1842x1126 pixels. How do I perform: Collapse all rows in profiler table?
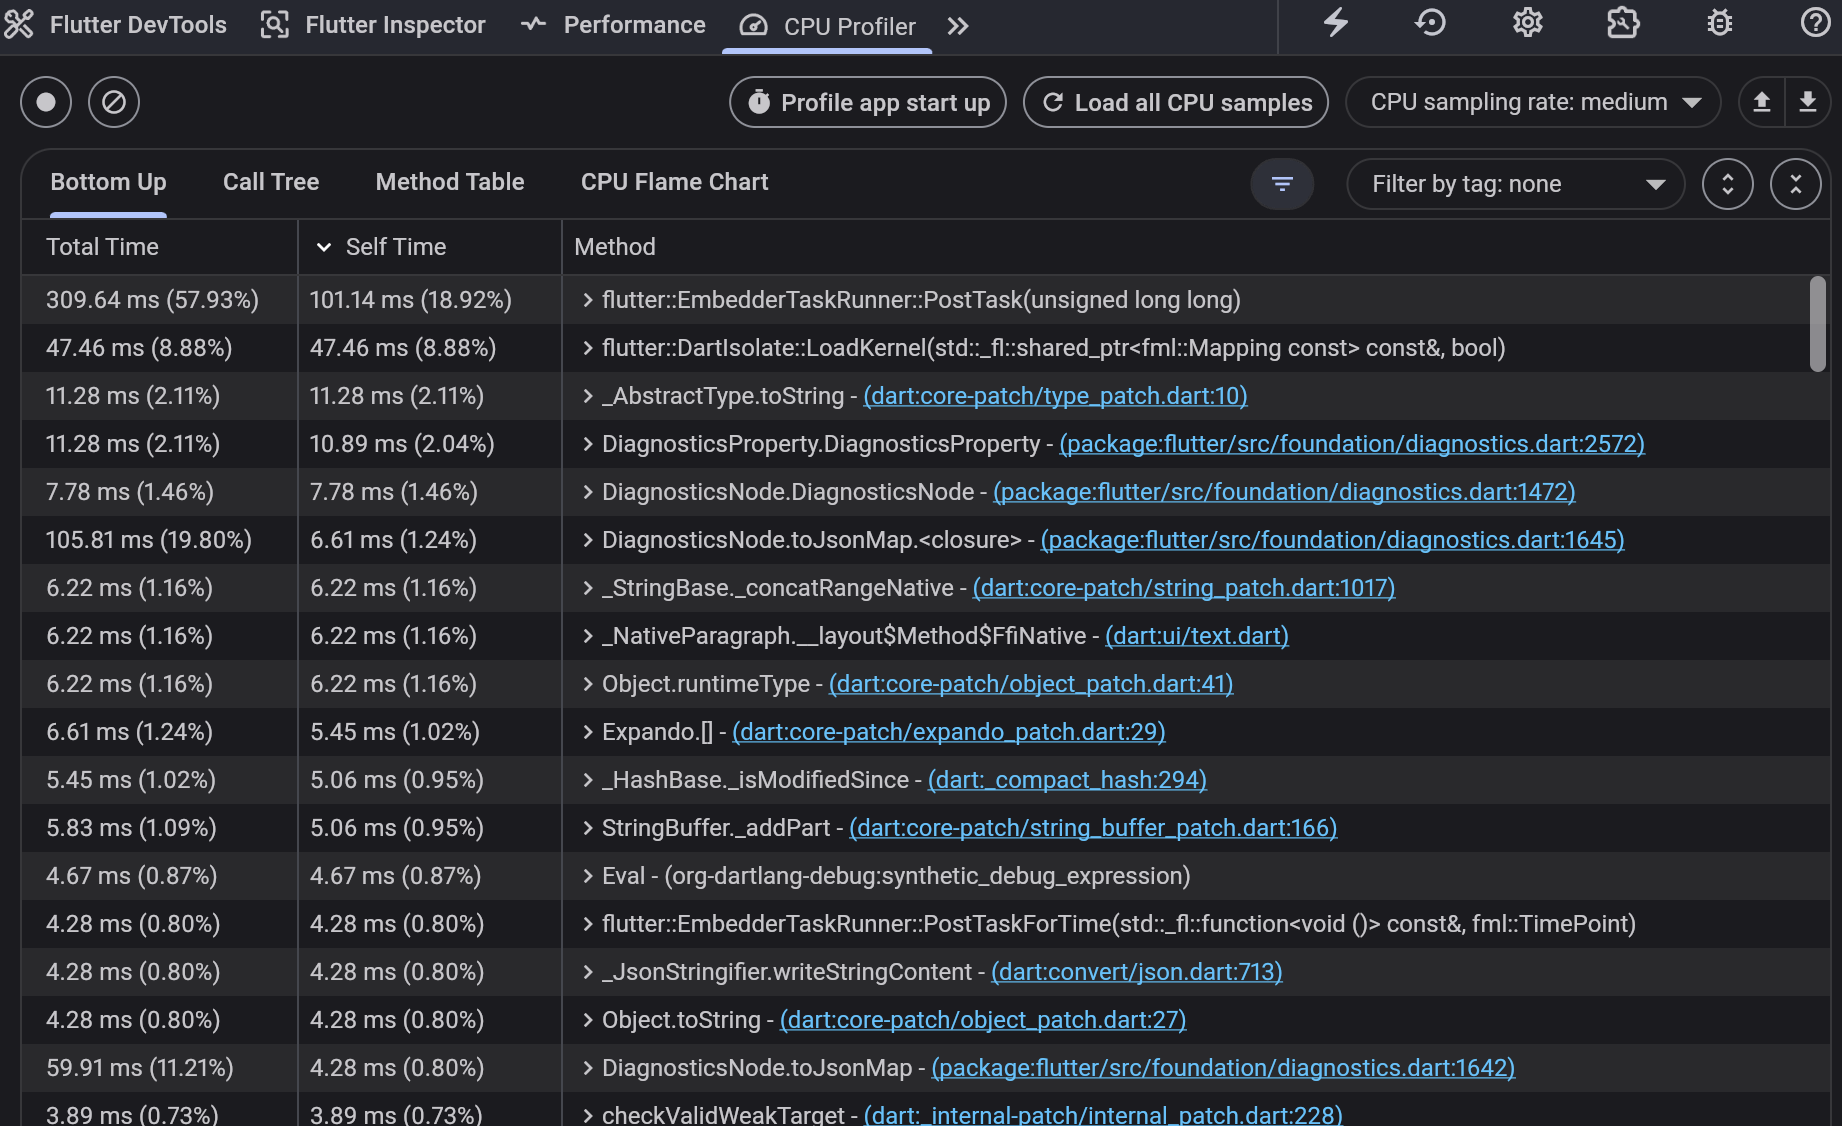point(1795,184)
